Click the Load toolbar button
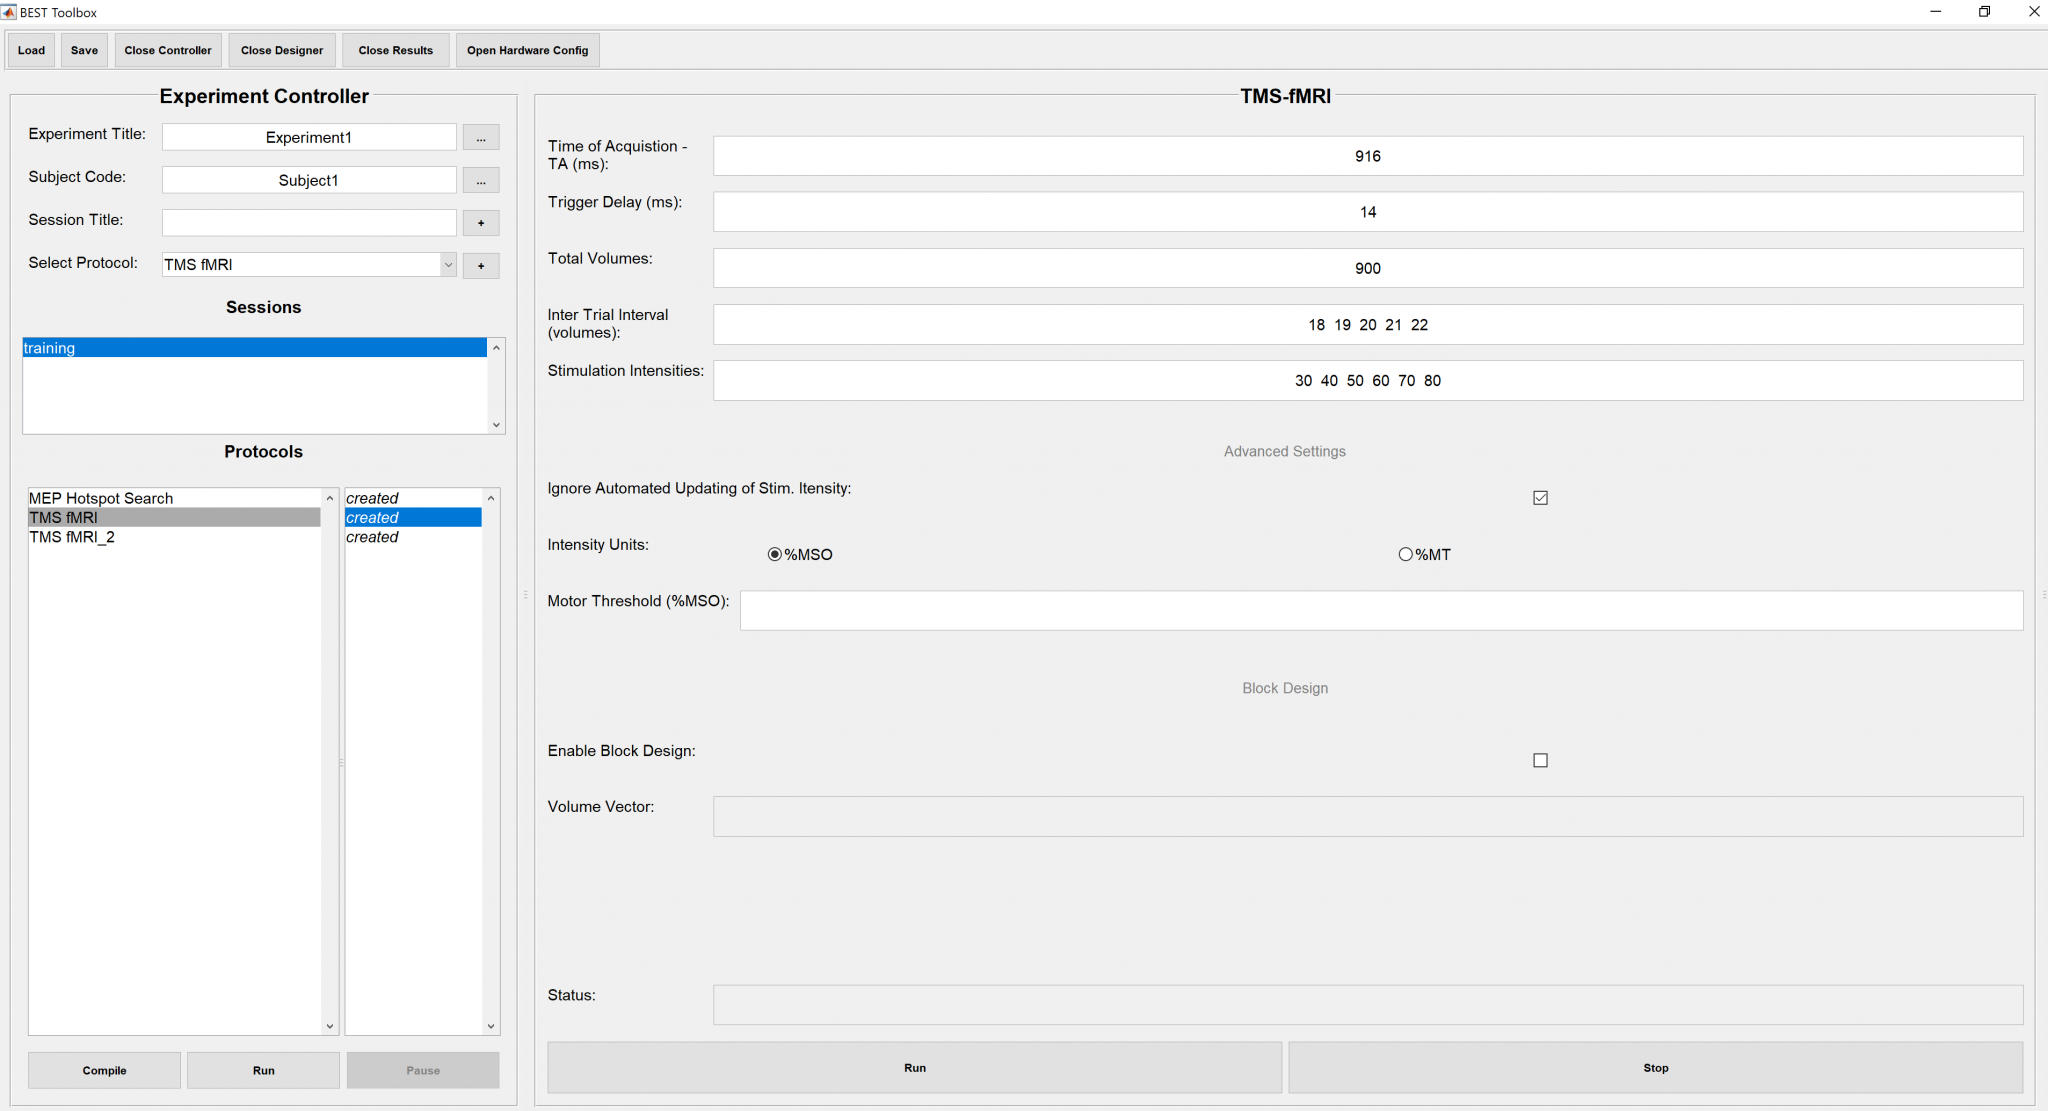The height and width of the screenshot is (1111, 2048). coord(31,50)
